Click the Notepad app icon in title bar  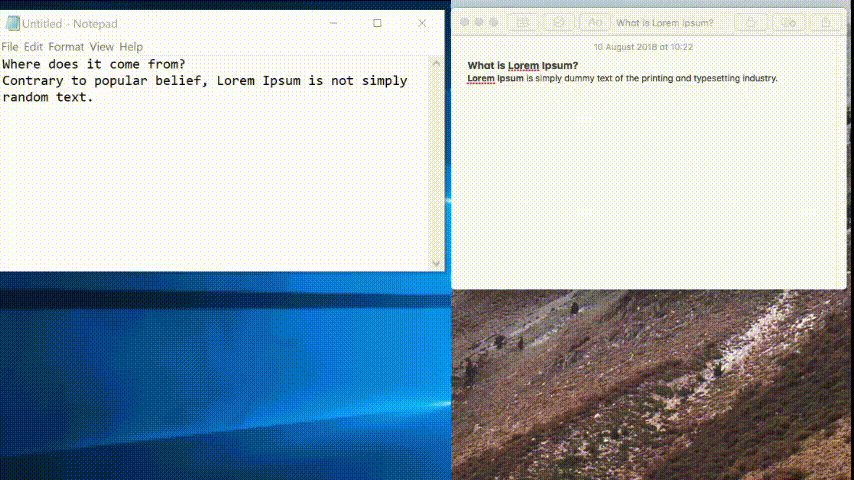pyautogui.click(x=12, y=23)
